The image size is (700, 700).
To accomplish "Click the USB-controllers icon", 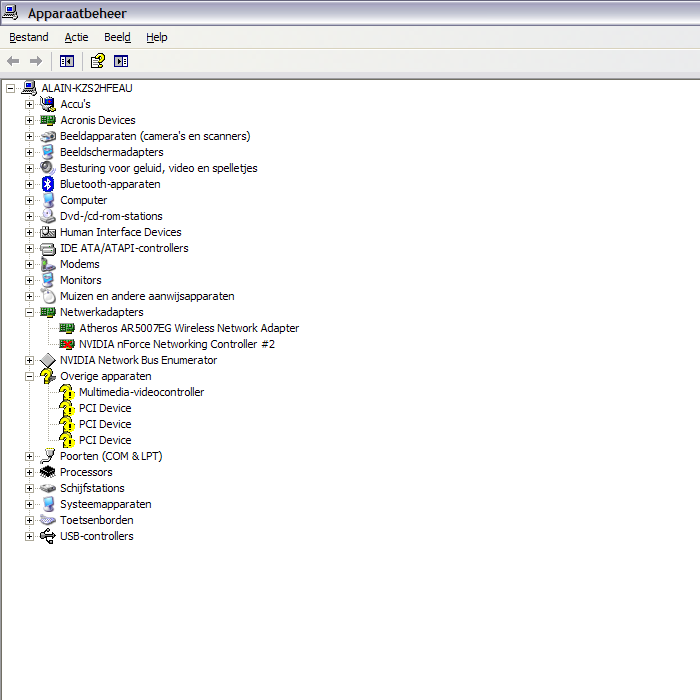I will [47, 536].
